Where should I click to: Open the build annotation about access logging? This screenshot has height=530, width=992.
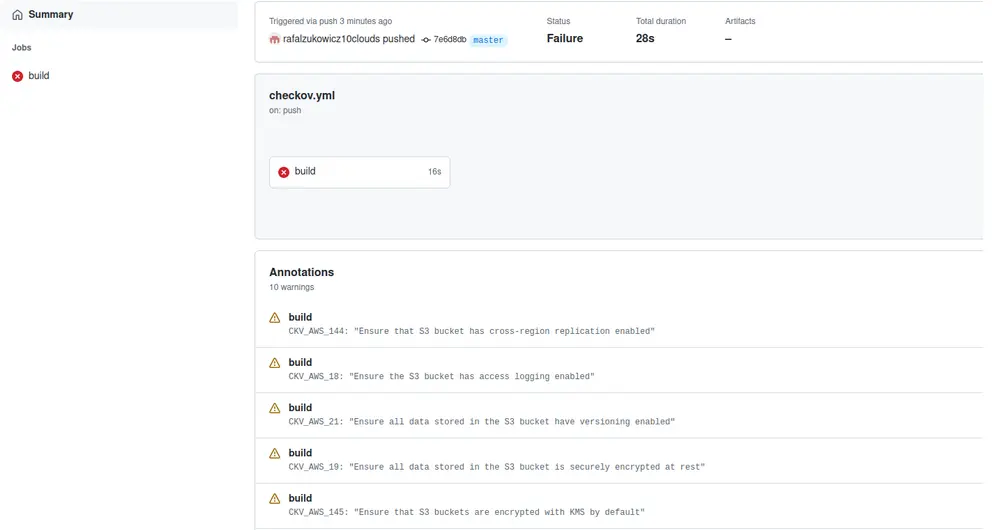pyautogui.click(x=300, y=362)
